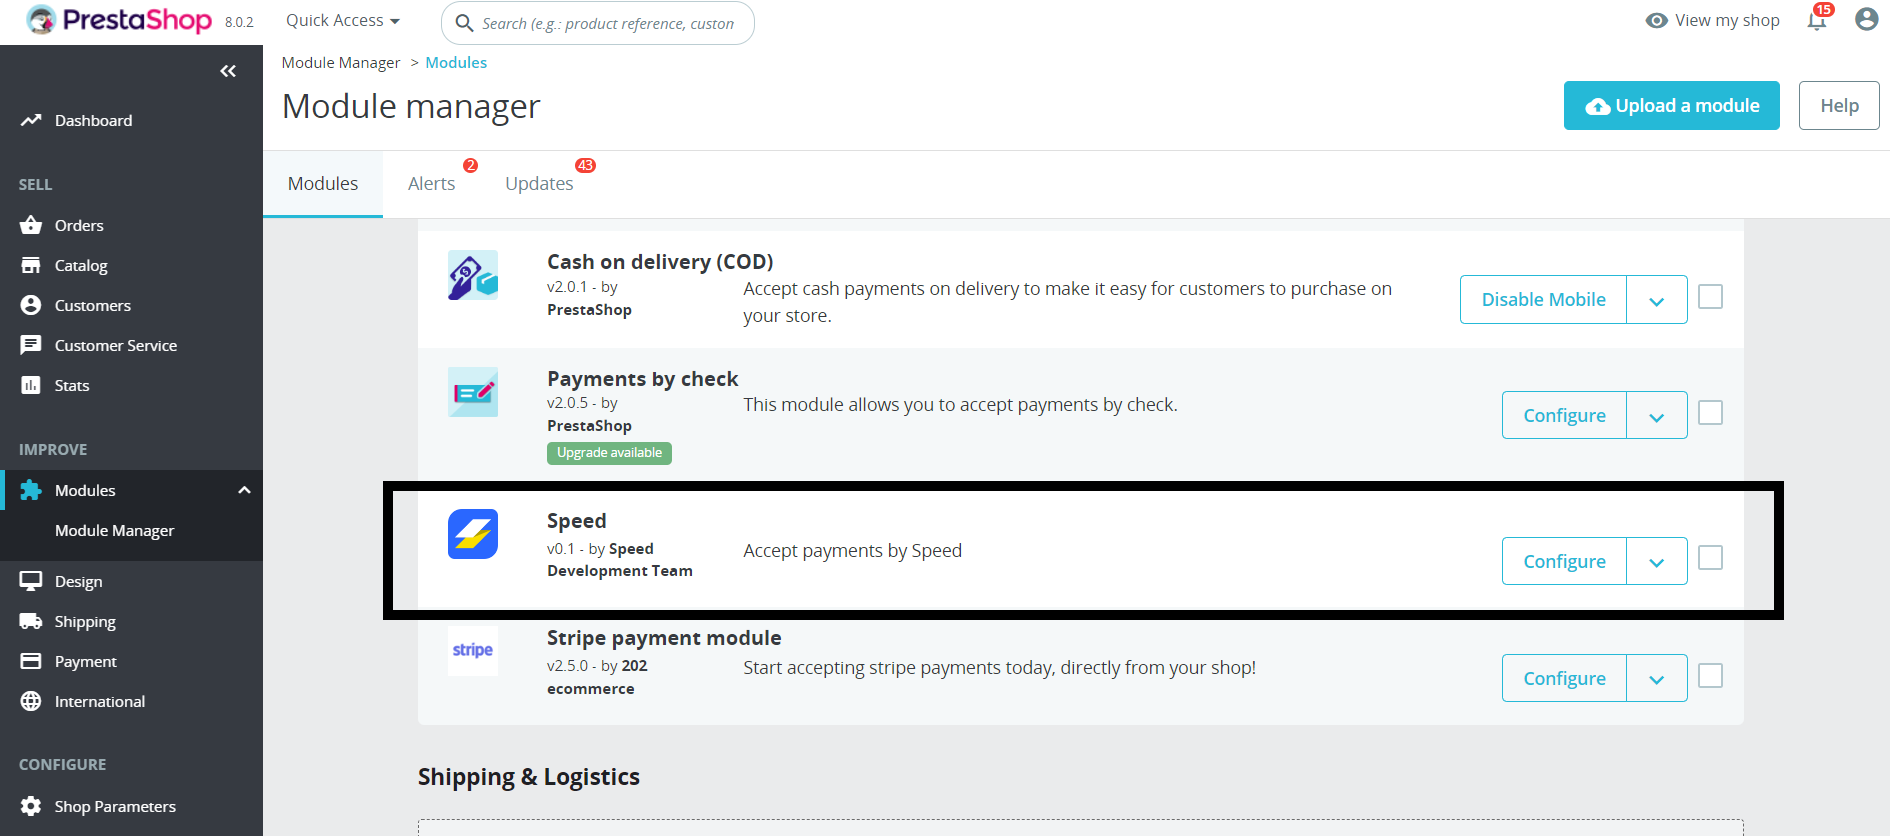
Task: Open the Alerts tab
Action: coord(432,184)
